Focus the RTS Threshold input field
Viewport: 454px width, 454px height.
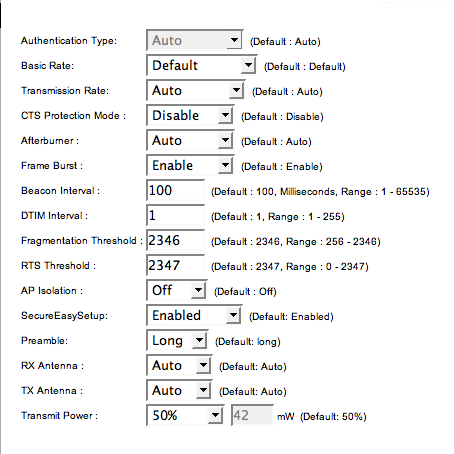point(175,265)
